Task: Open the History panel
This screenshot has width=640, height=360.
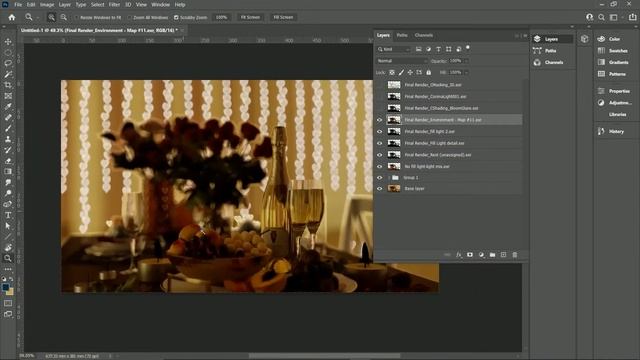Action: [x=611, y=131]
